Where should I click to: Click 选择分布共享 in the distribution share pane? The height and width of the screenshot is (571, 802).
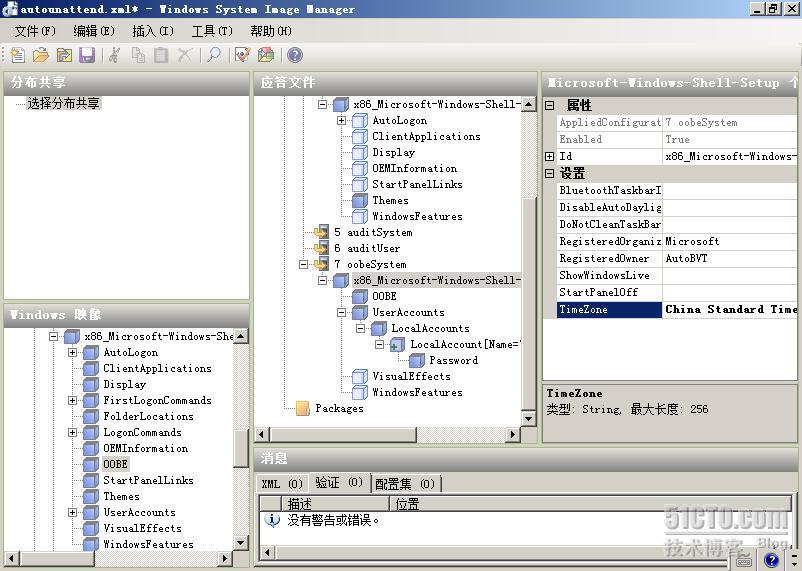click(63, 103)
